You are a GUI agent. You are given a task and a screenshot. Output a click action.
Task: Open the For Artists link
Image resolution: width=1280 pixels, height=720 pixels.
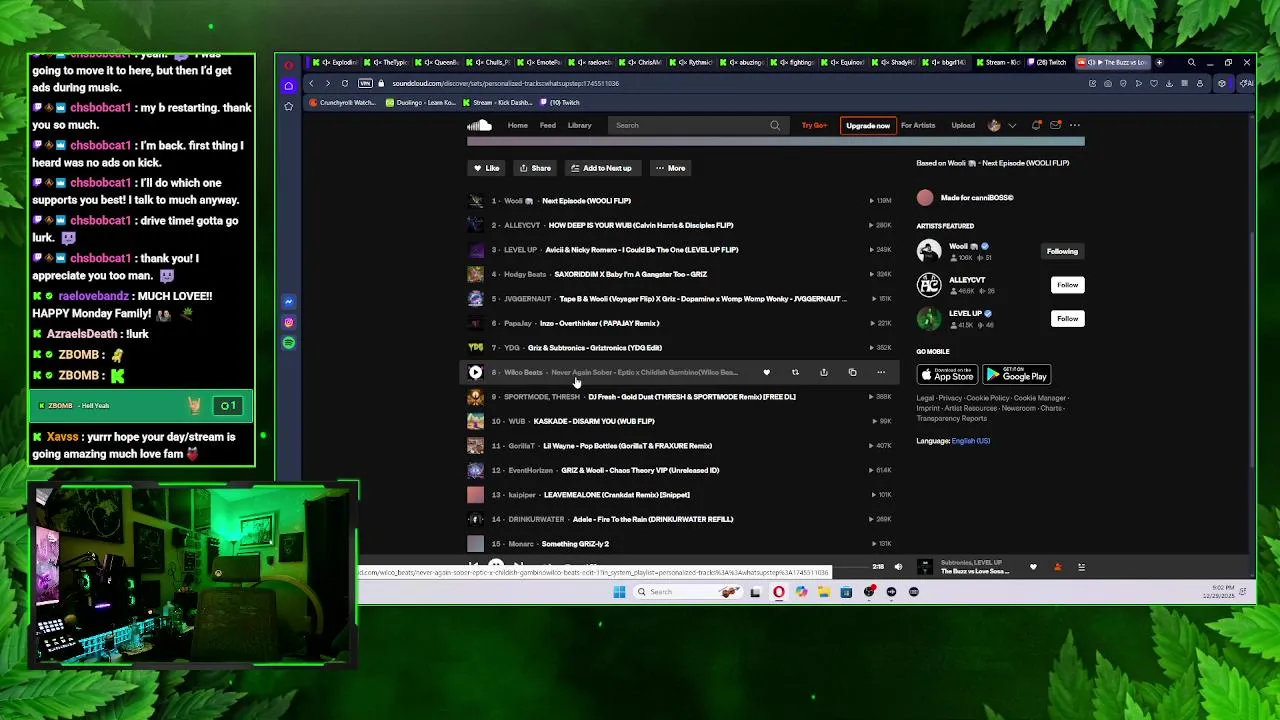917,125
